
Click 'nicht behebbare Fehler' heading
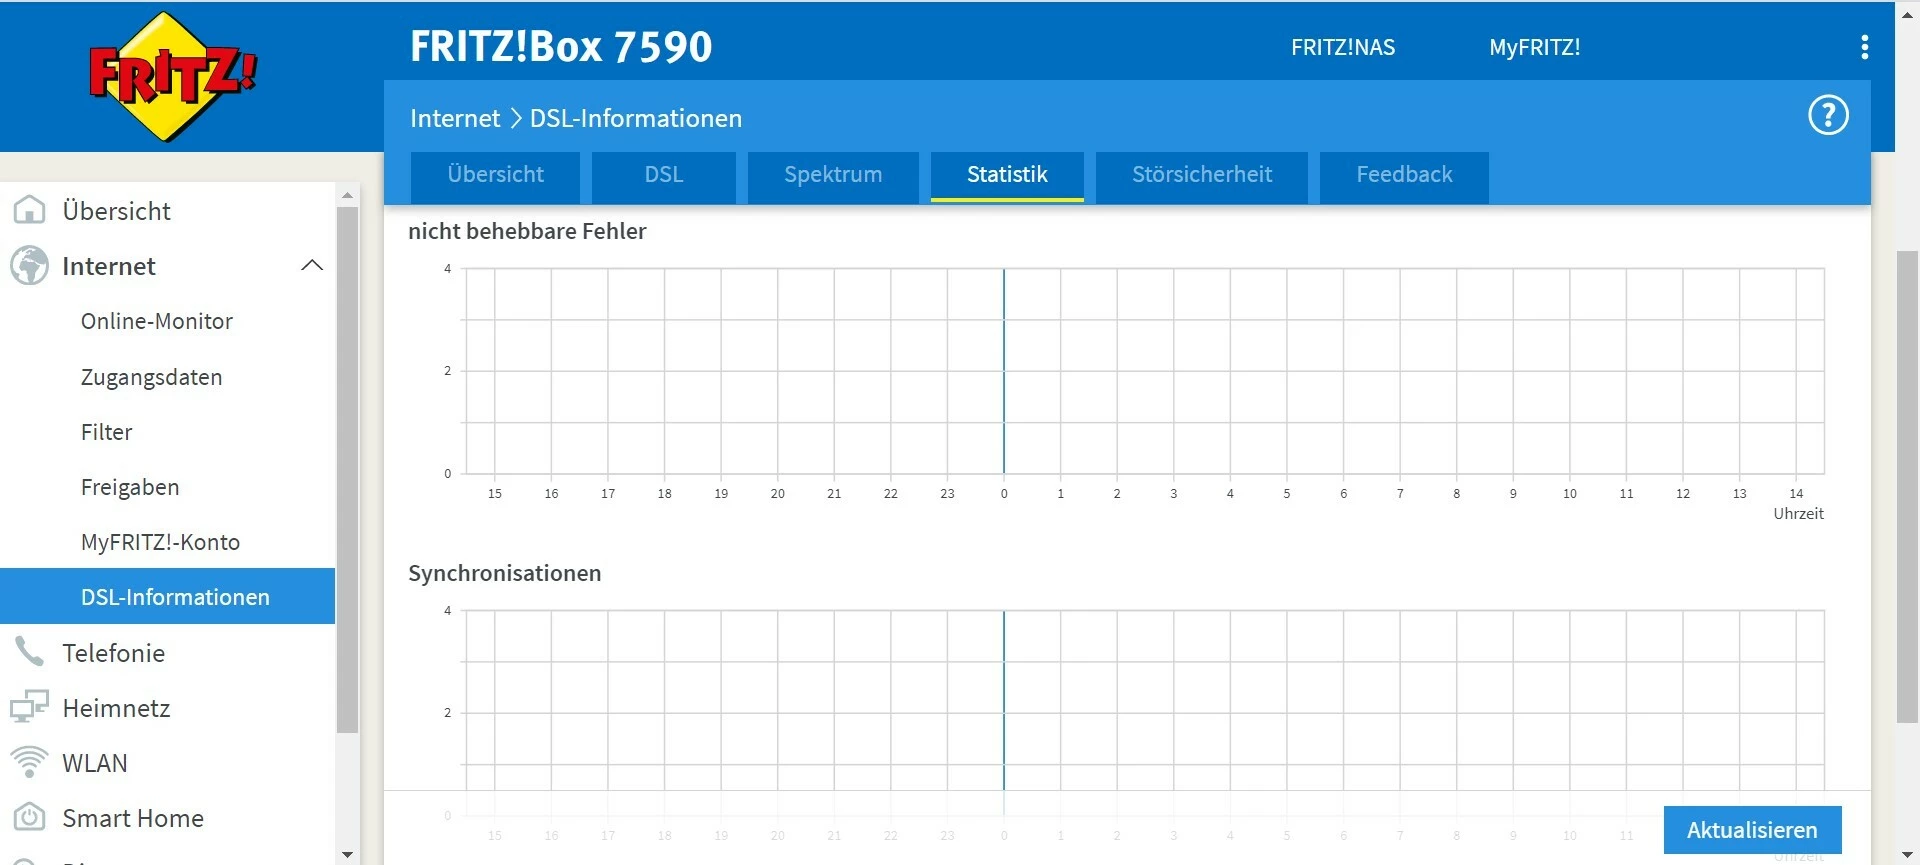pos(527,231)
